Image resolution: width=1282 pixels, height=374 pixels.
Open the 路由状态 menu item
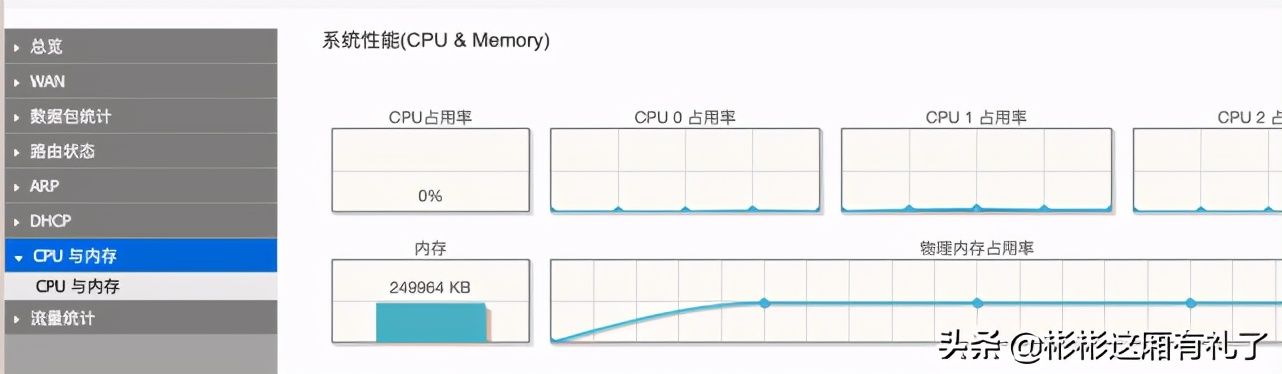(138, 151)
